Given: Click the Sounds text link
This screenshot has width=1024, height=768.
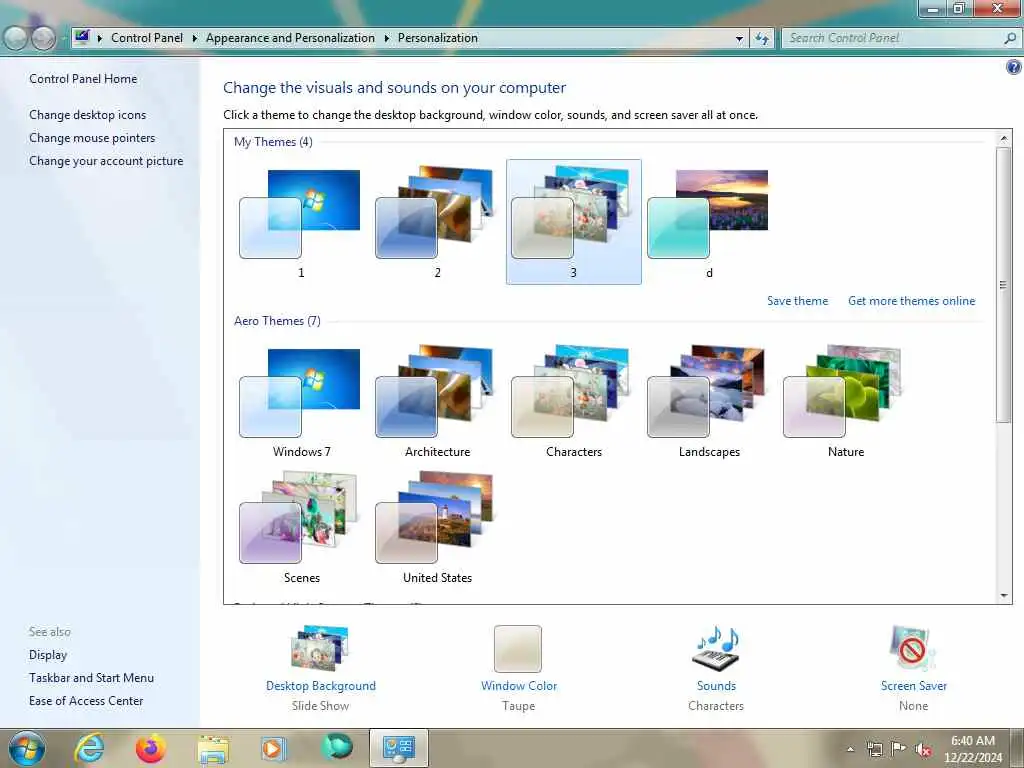Looking at the screenshot, I should [716, 686].
